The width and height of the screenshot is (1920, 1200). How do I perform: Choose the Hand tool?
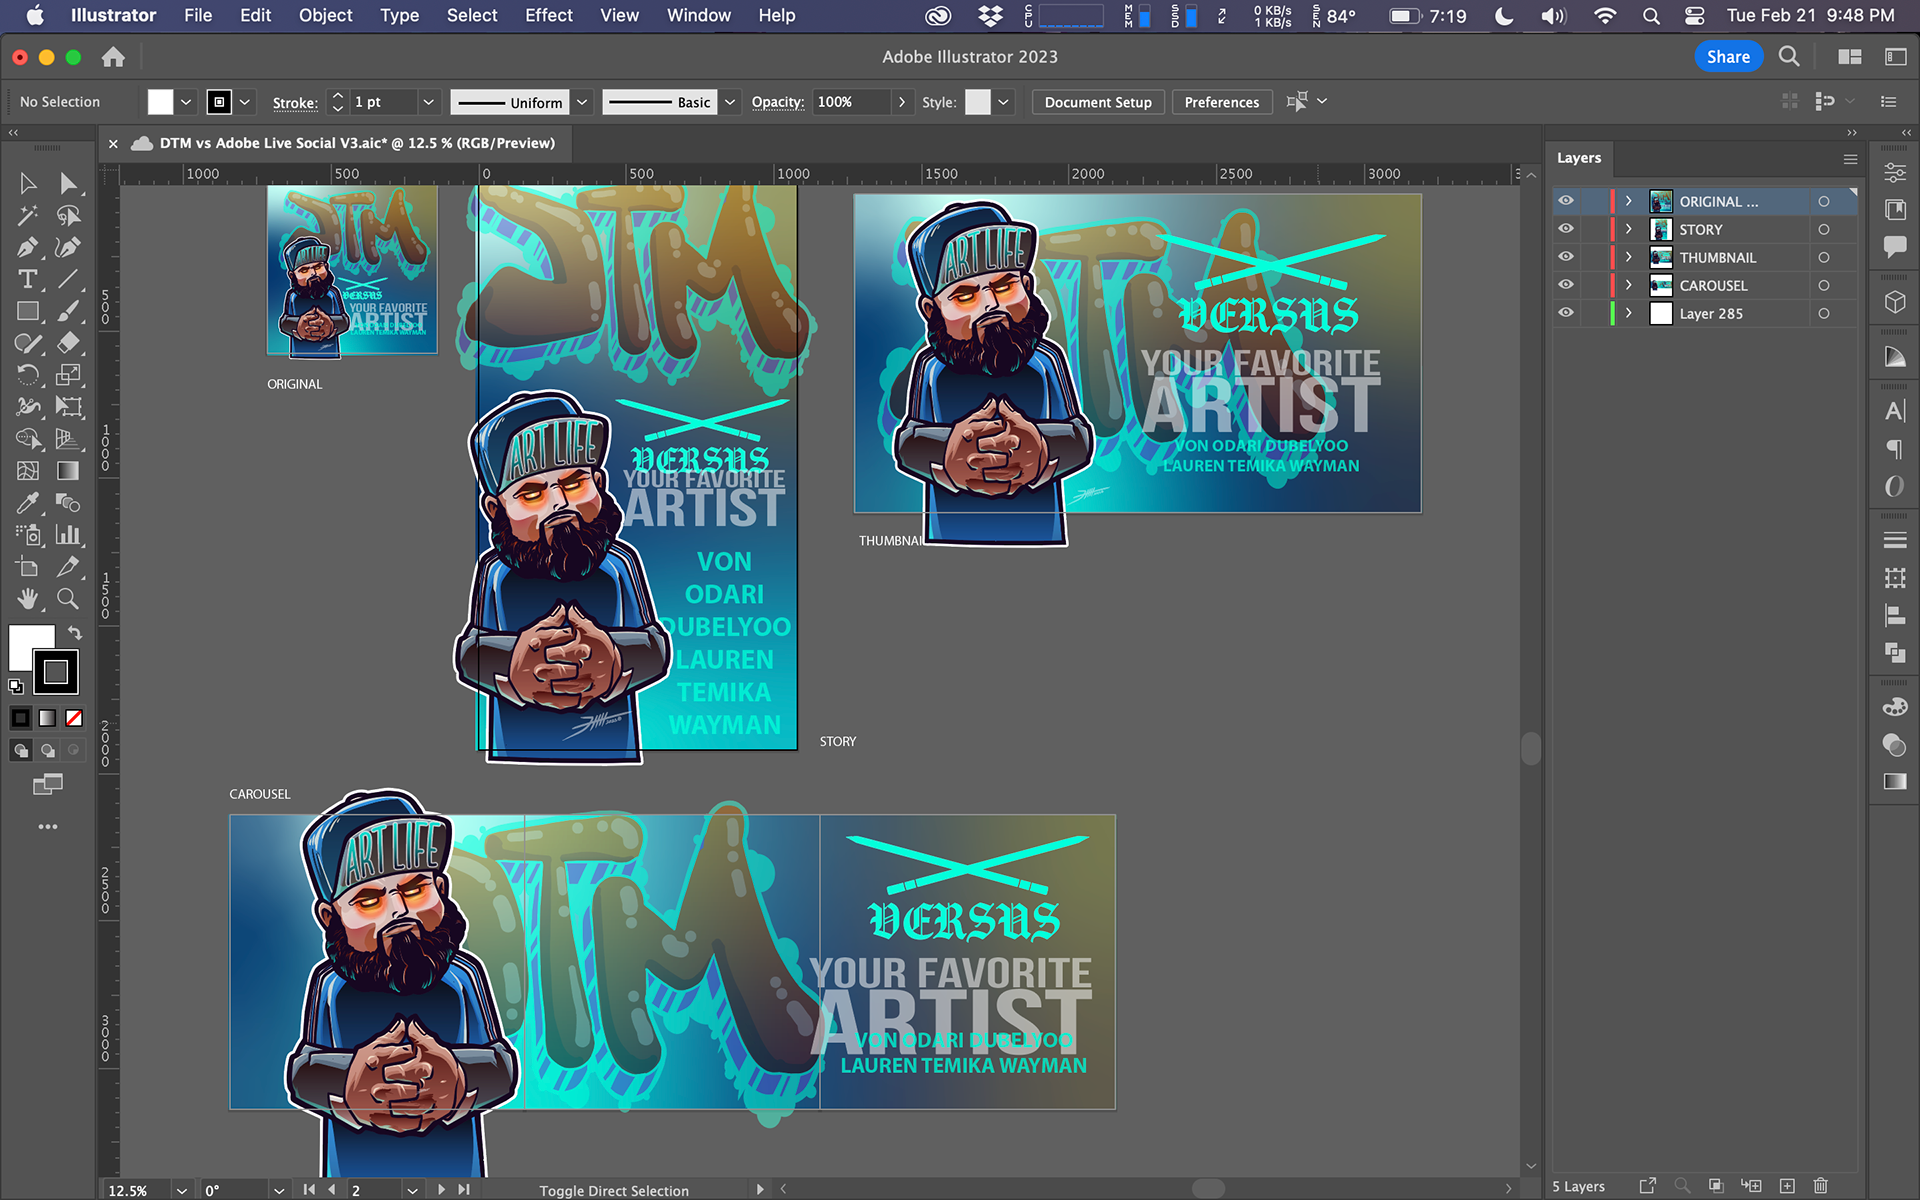pyautogui.click(x=27, y=599)
